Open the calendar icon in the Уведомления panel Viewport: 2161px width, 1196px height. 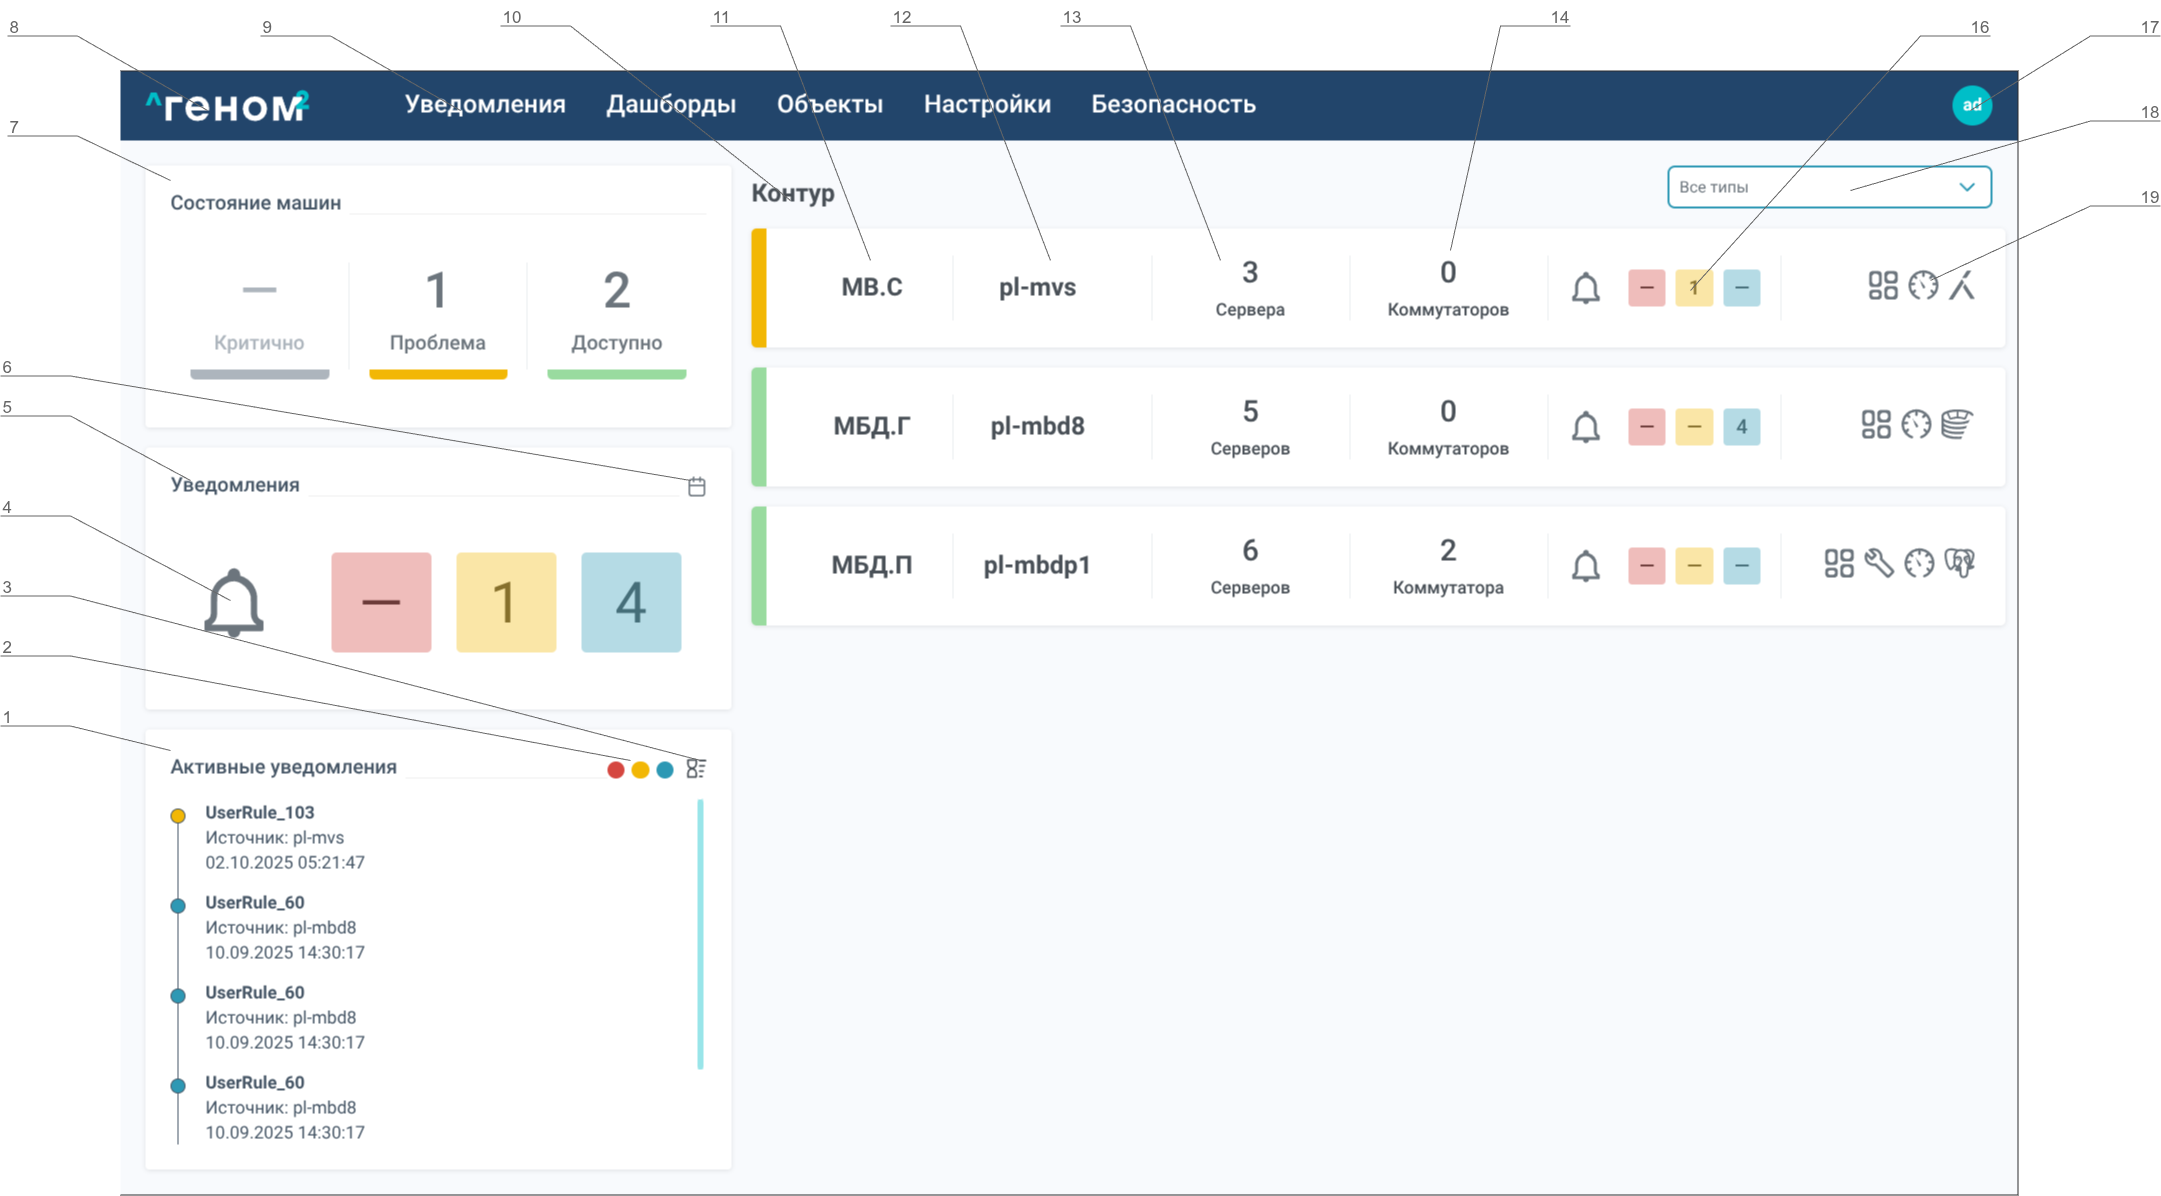[697, 485]
